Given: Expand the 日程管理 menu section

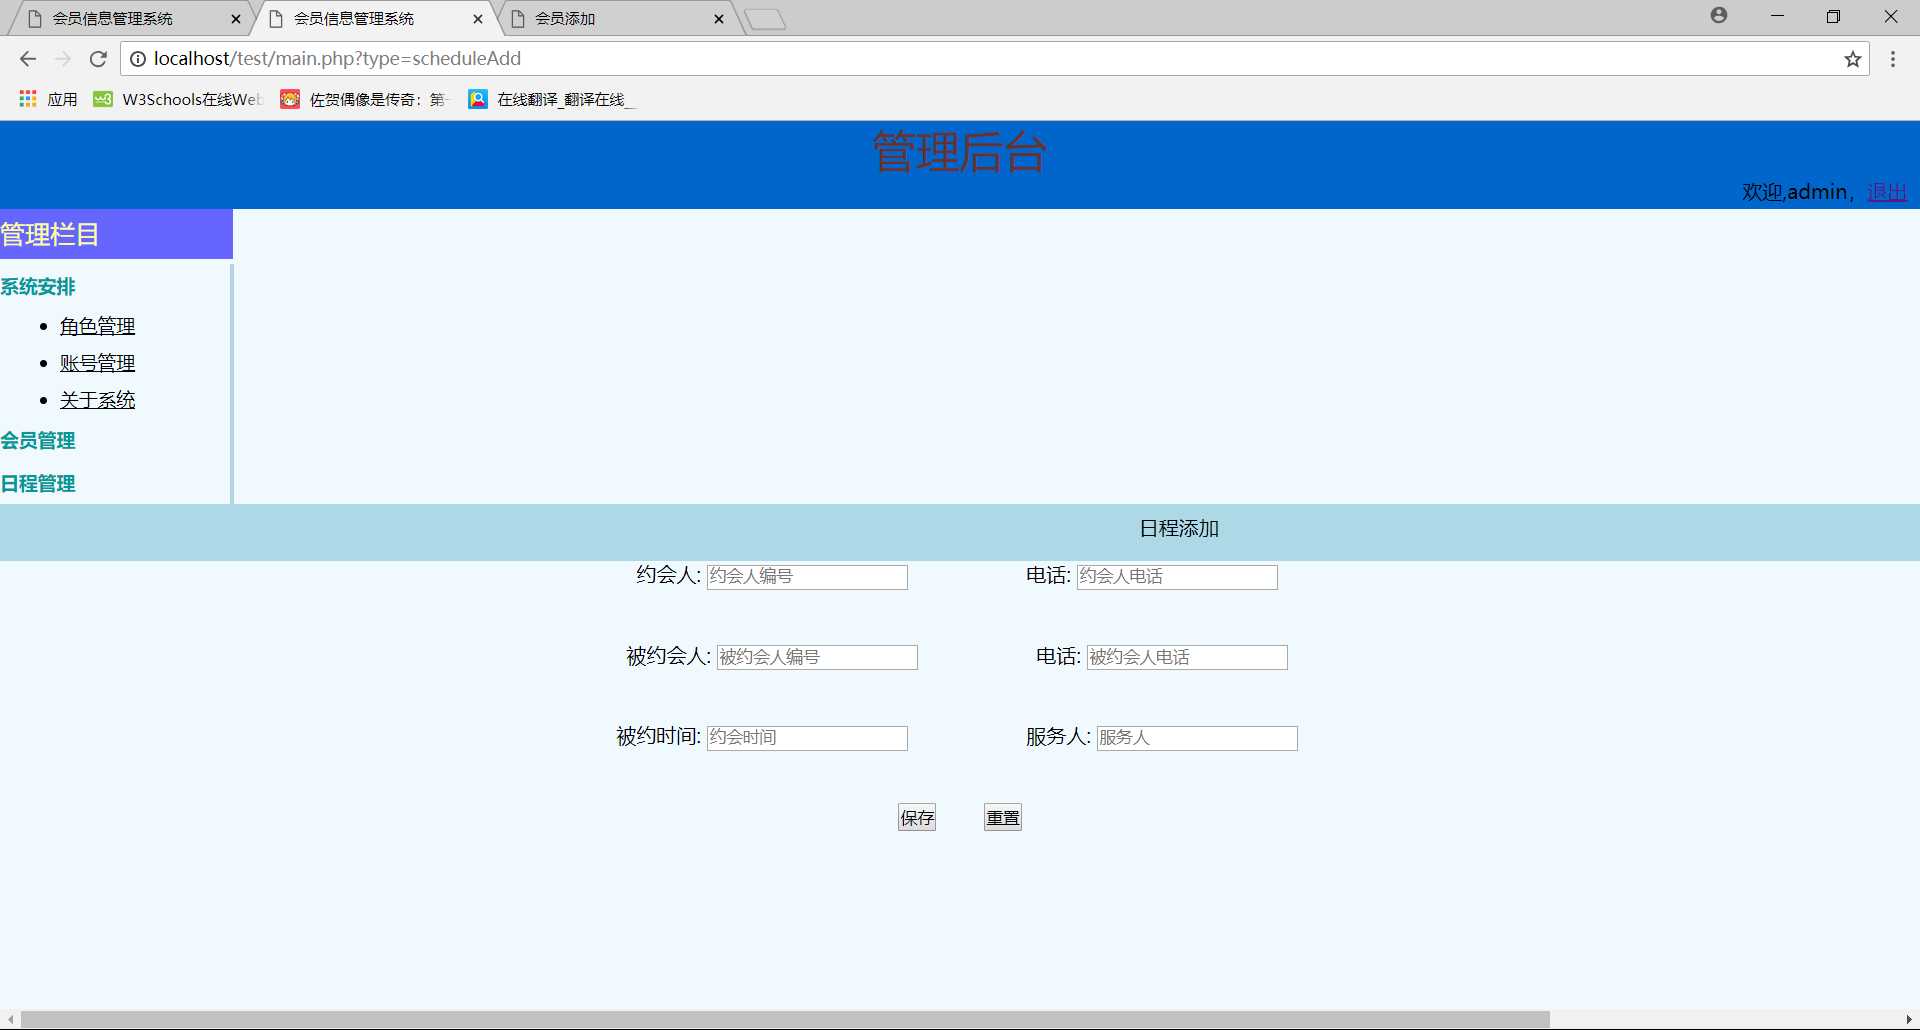Looking at the screenshot, I should coord(38,484).
